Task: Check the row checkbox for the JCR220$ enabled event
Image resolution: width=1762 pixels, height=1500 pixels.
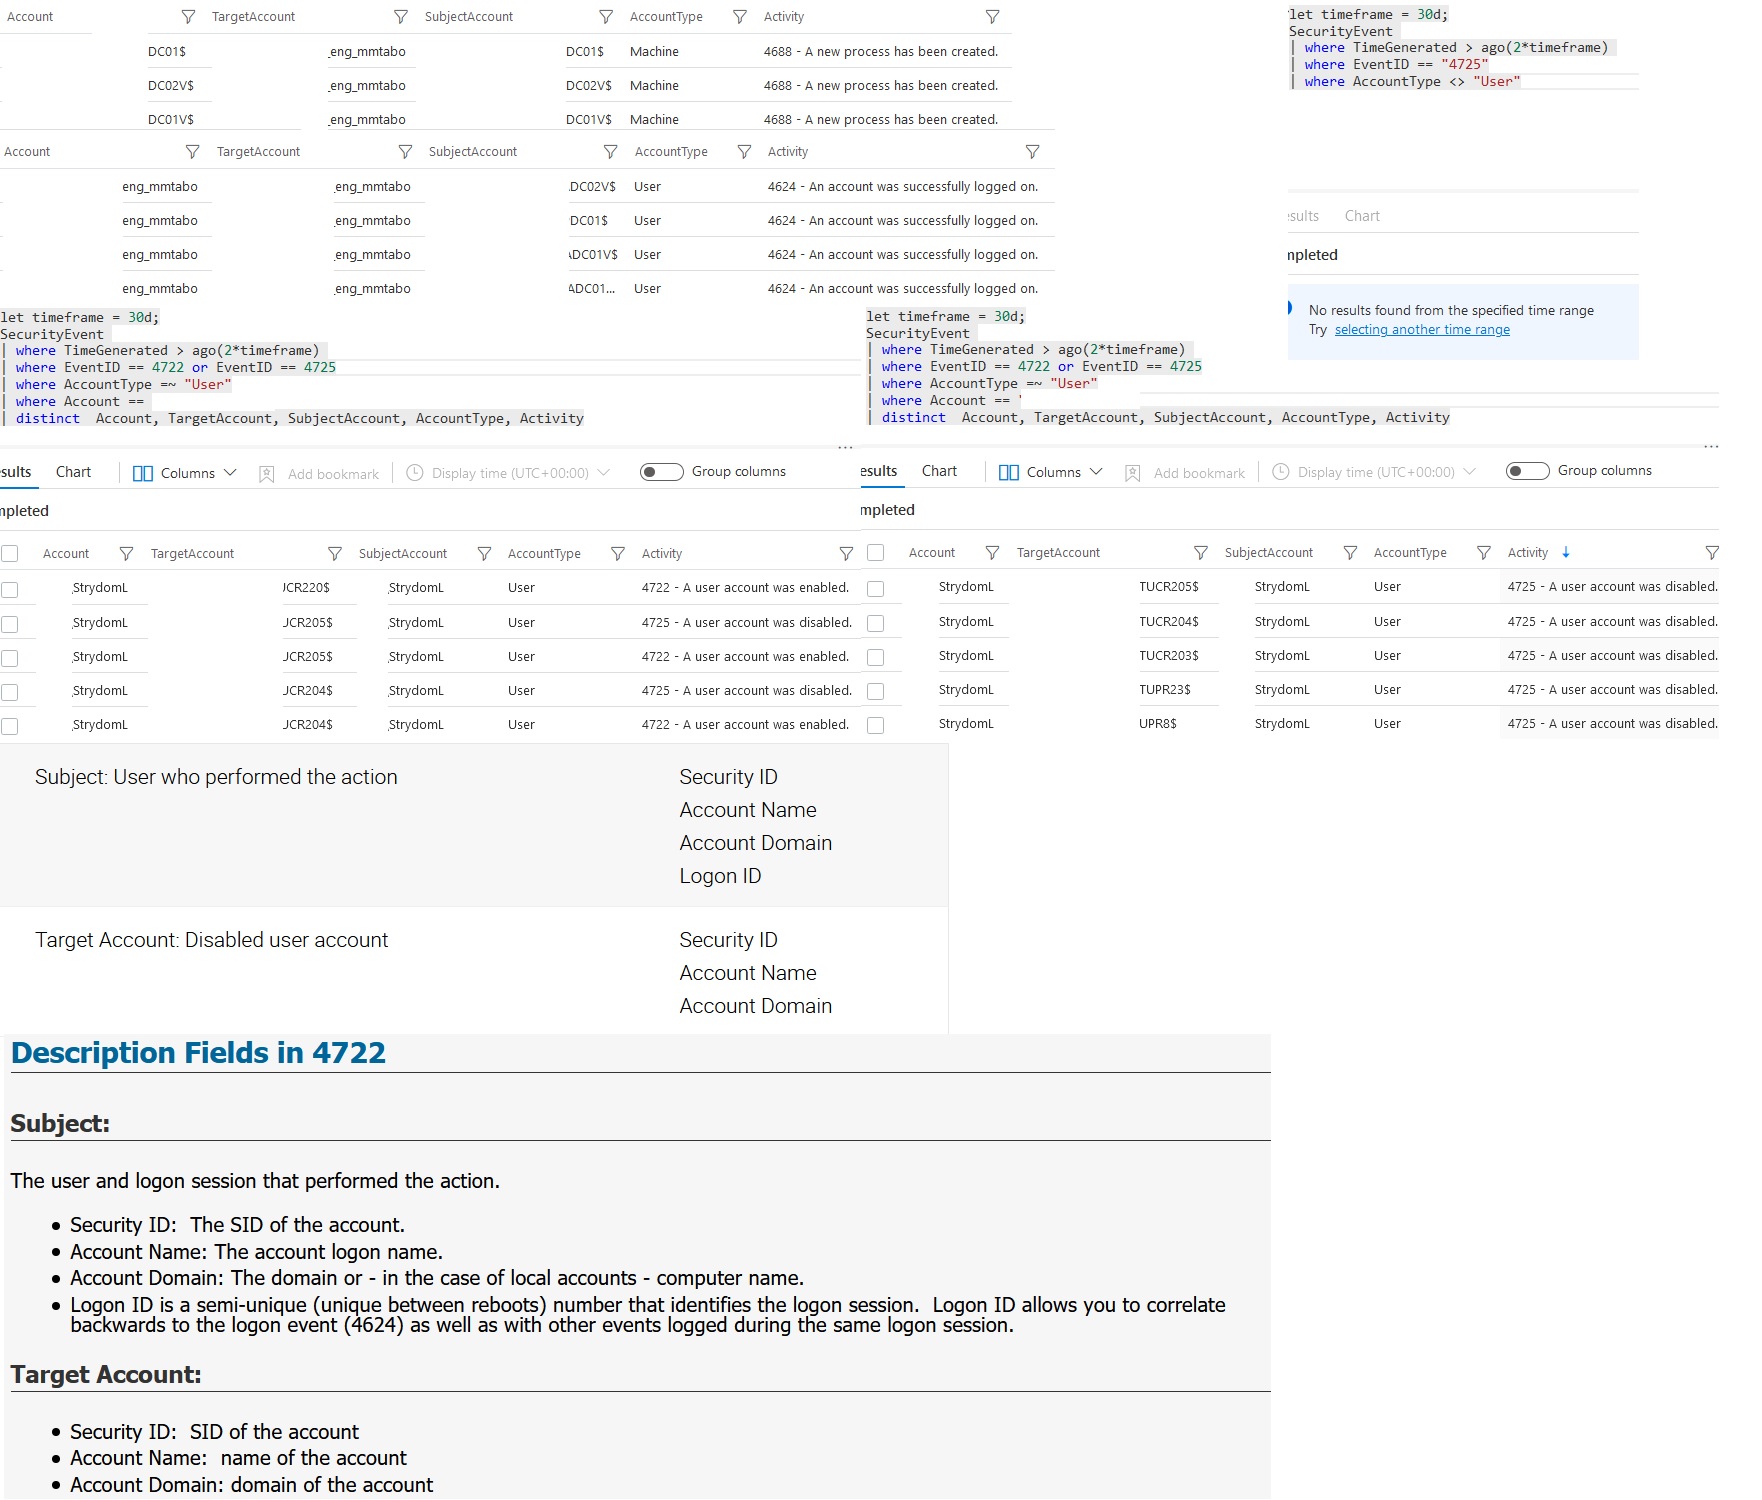Action: [x=10, y=589]
